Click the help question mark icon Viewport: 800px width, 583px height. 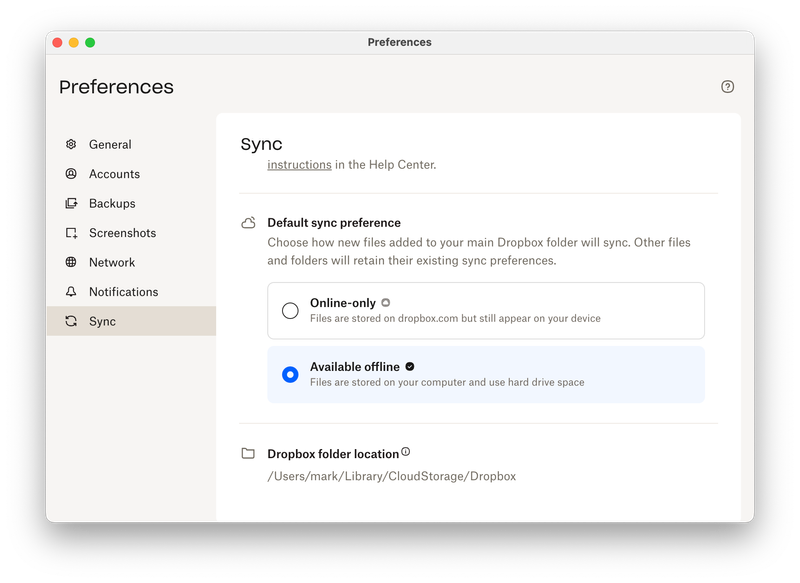coord(727,86)
